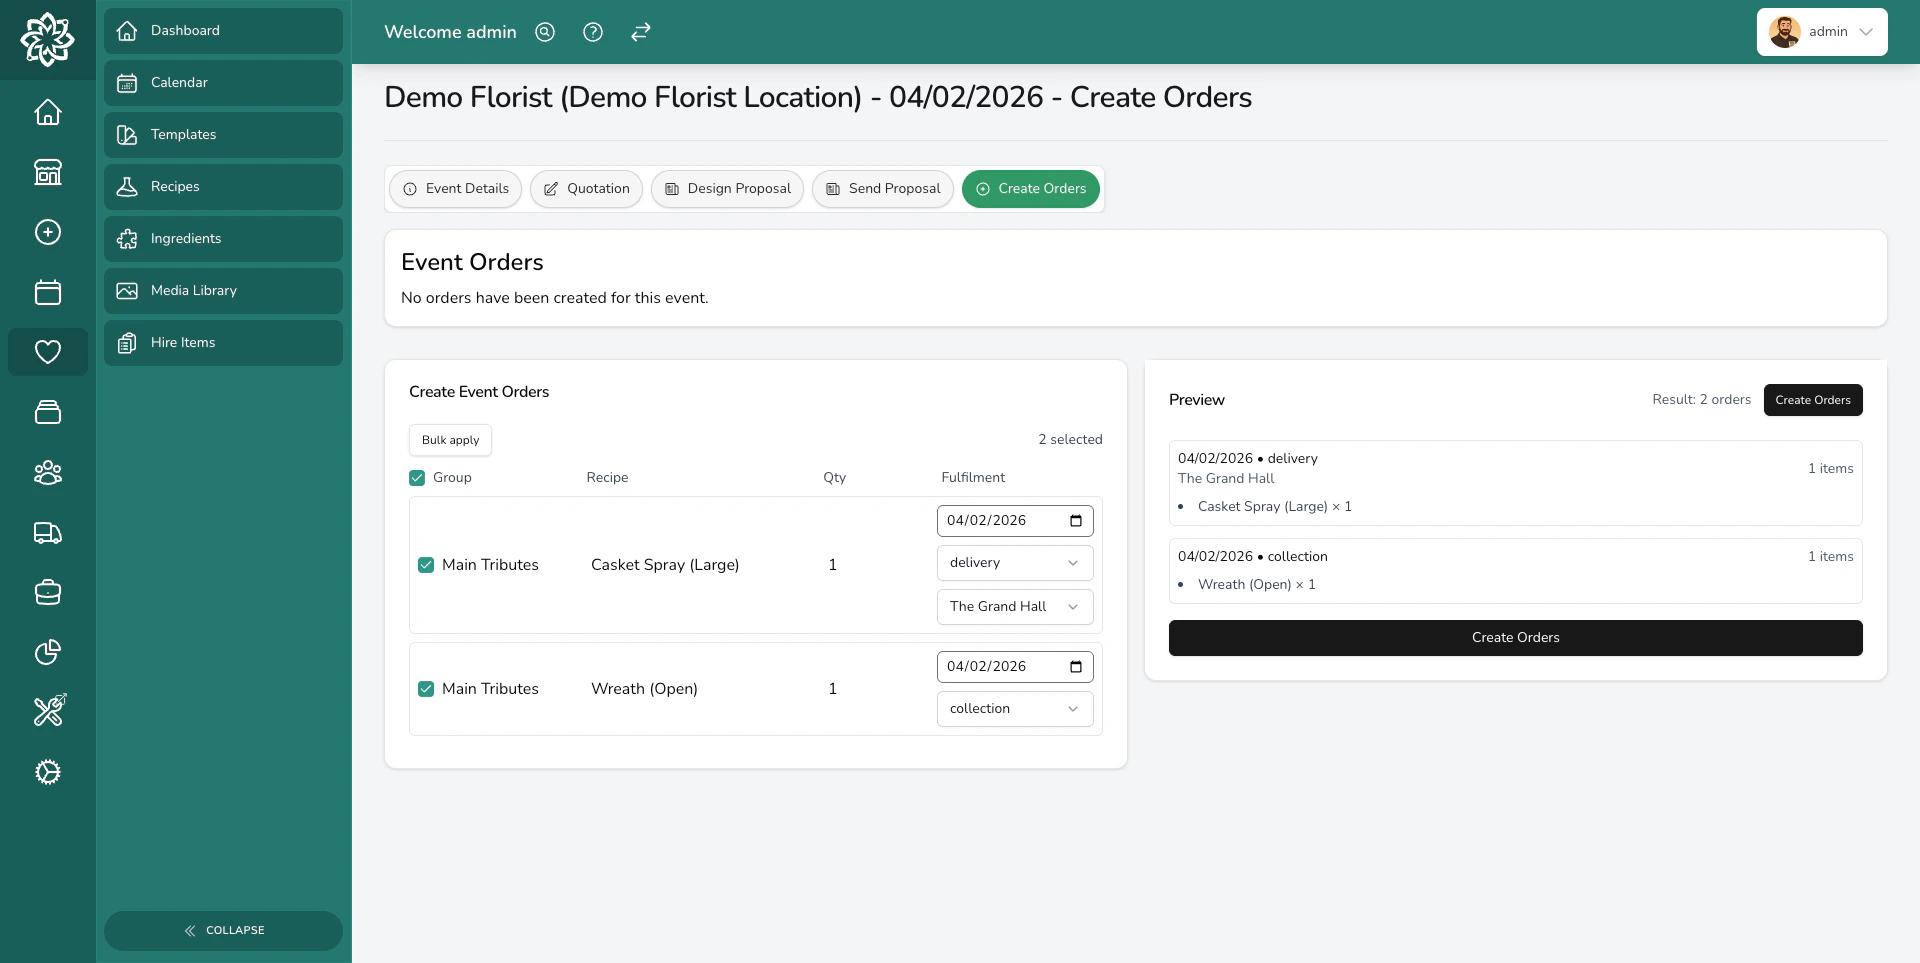Image resolution: width=1920 pixels, height=963 pixels.
Task: Open the Design Proposal tab
Action: (726, 189)
